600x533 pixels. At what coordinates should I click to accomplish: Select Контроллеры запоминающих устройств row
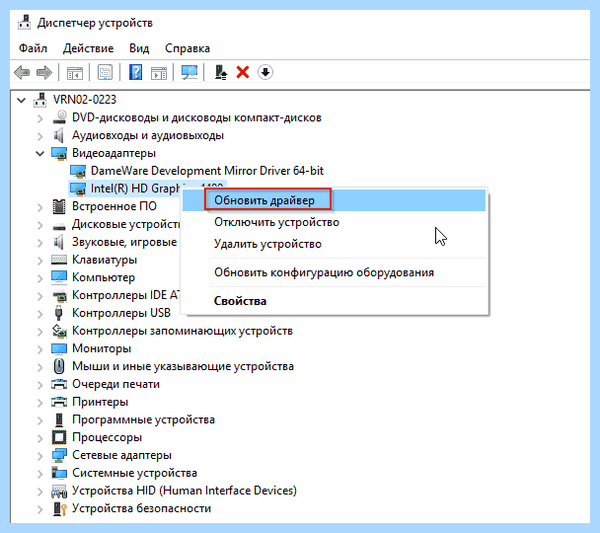[182, 331]
